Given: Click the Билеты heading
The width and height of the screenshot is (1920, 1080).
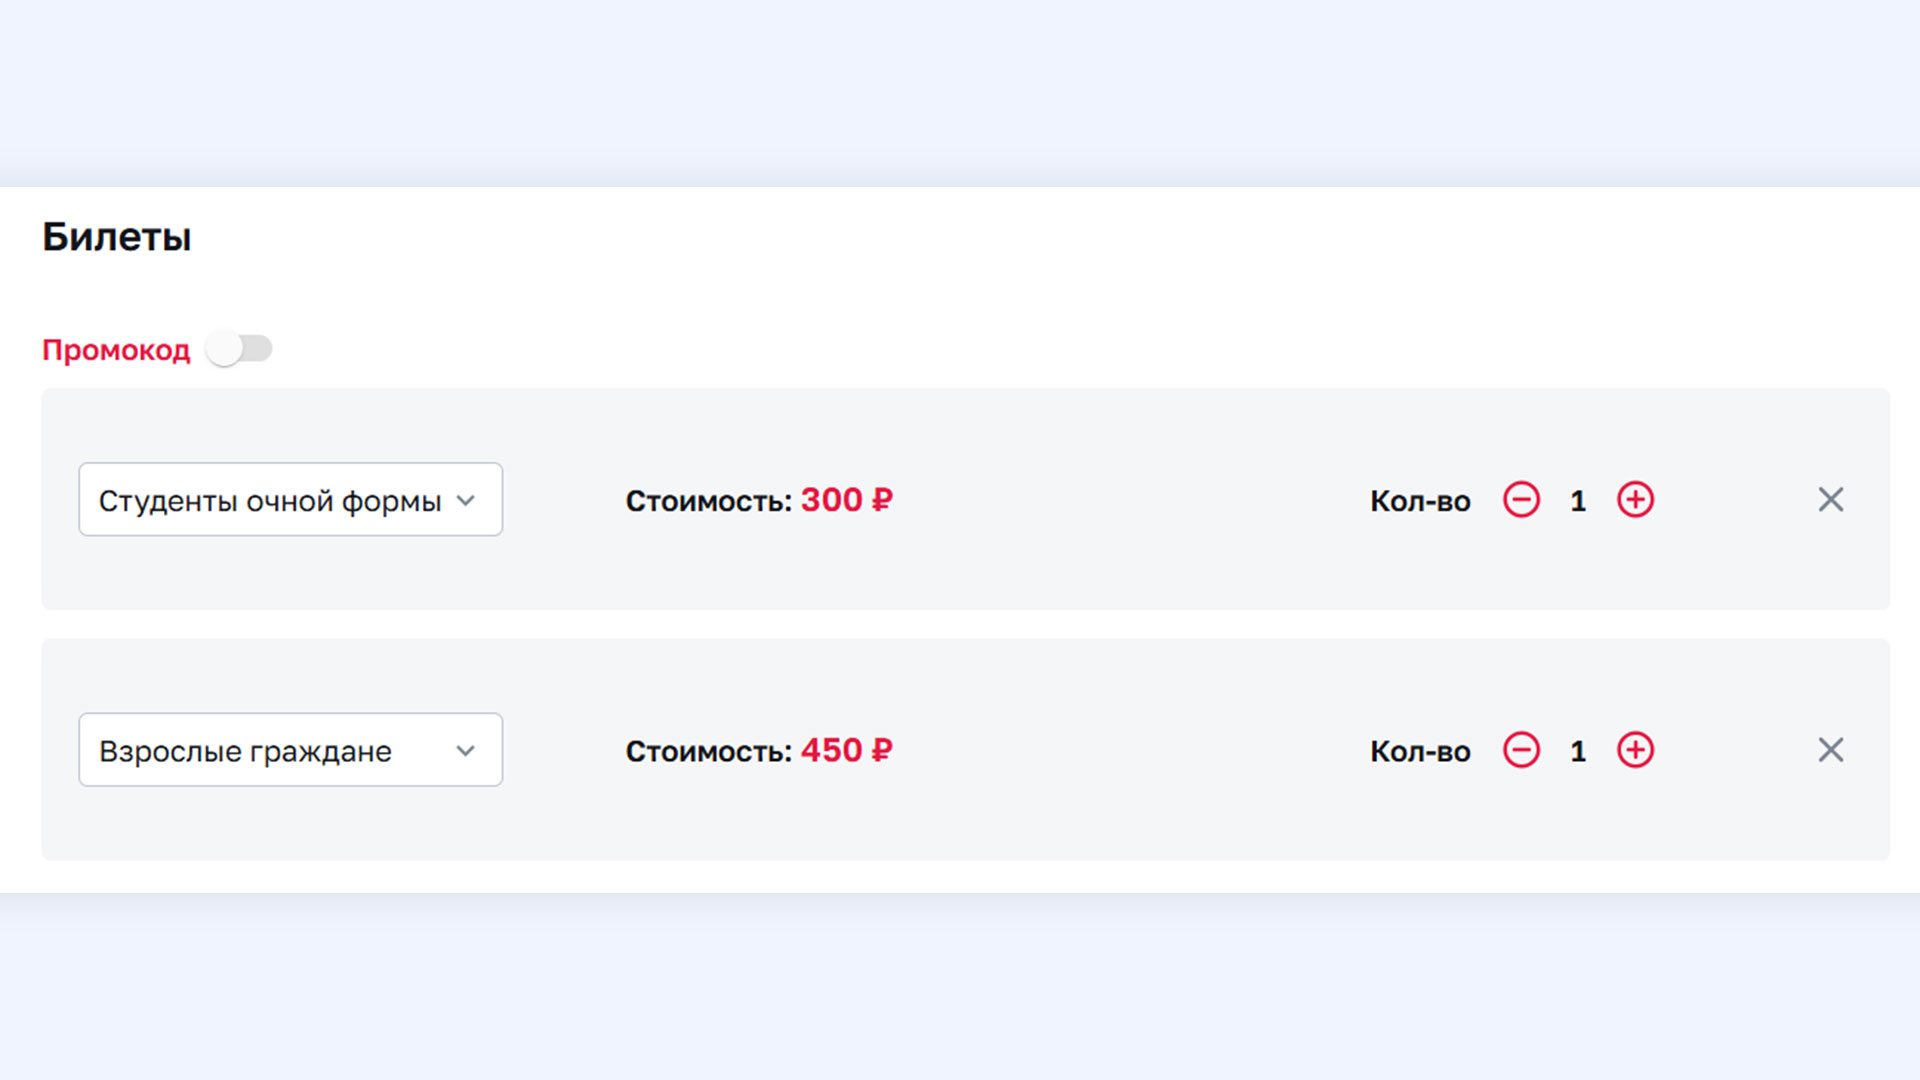Looking at the screenshot, I should point(116,237).
